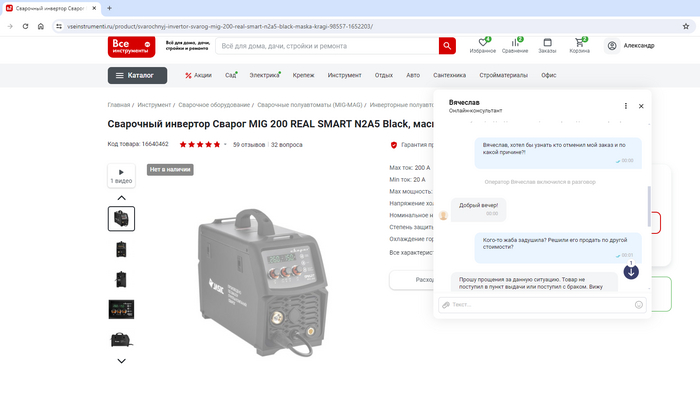
Task: Open chat emoji smiley picker
Action: [x=639, y=305]
